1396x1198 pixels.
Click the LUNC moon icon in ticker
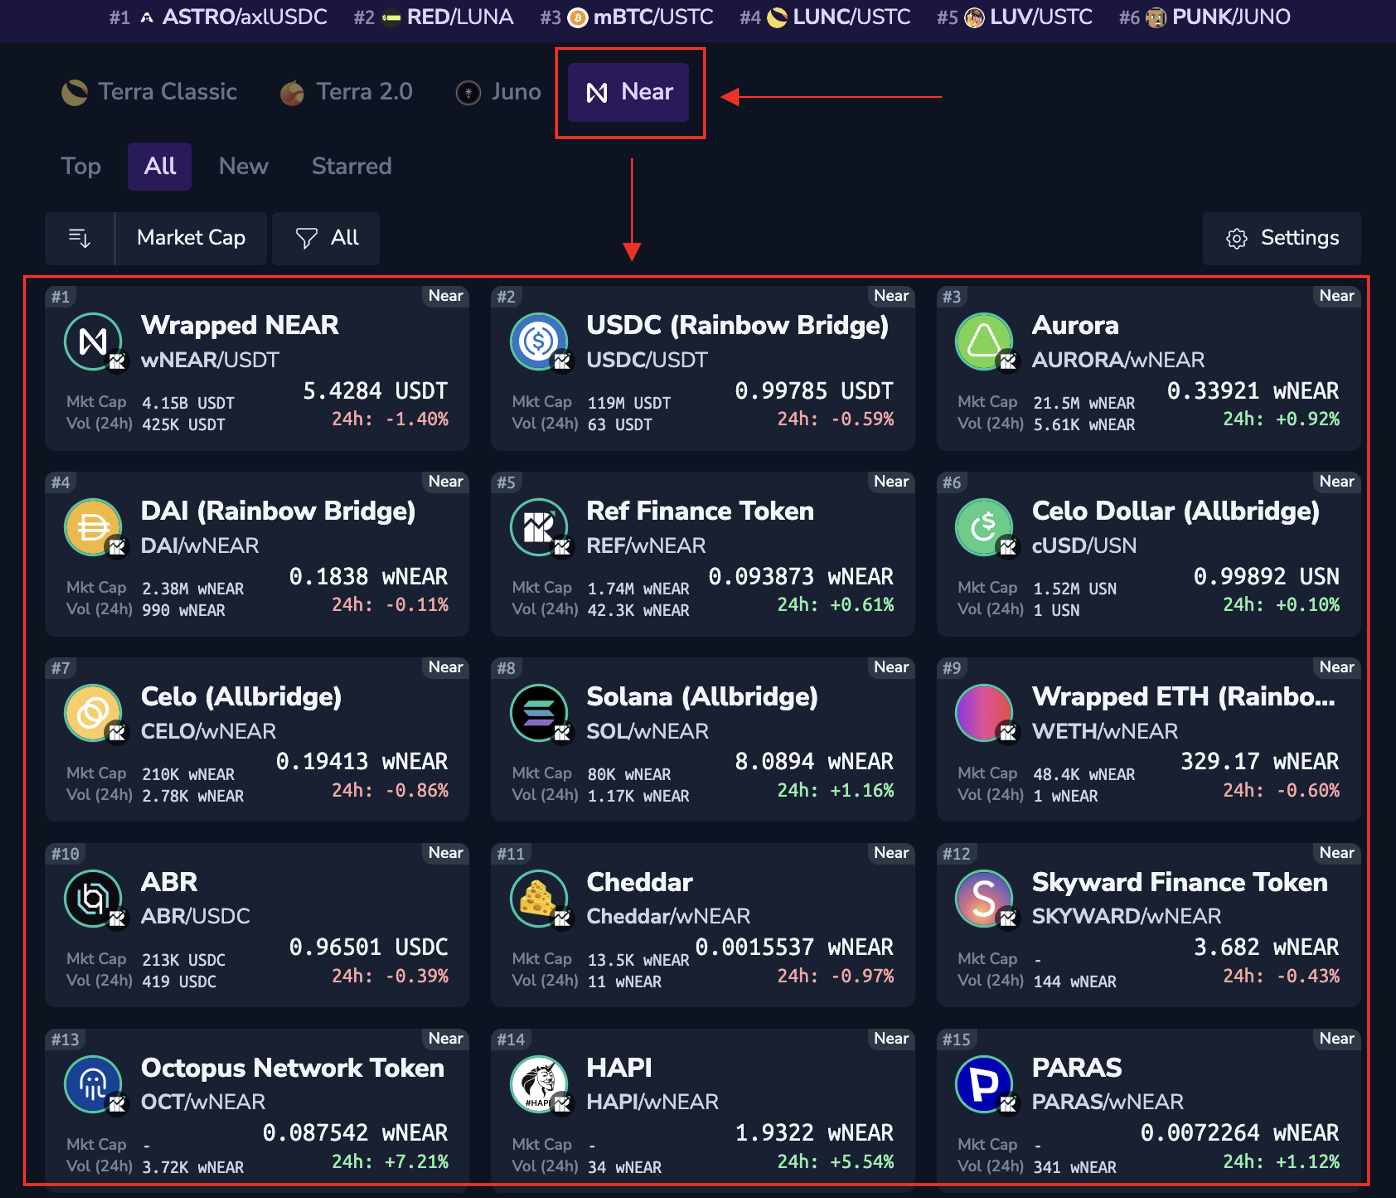click(777, 18)
